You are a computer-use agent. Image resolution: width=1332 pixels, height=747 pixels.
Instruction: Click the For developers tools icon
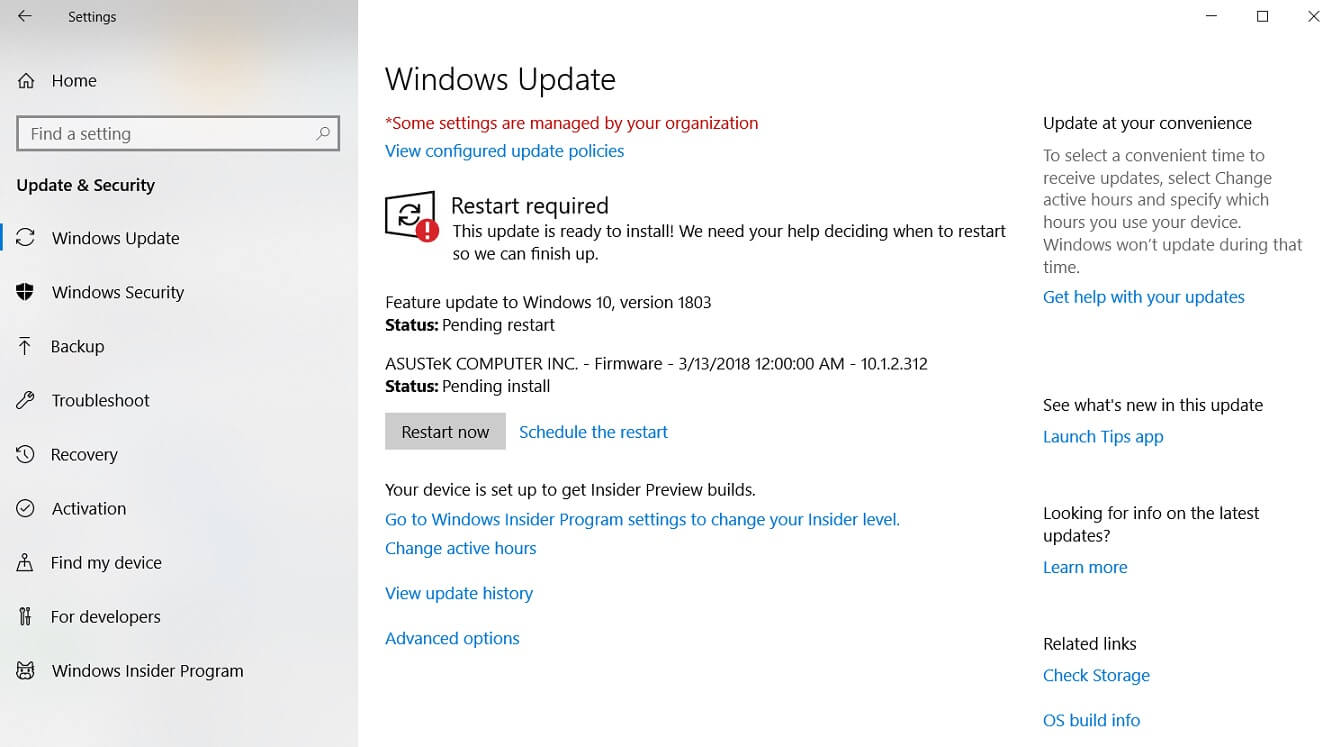[x=26, y=616]
